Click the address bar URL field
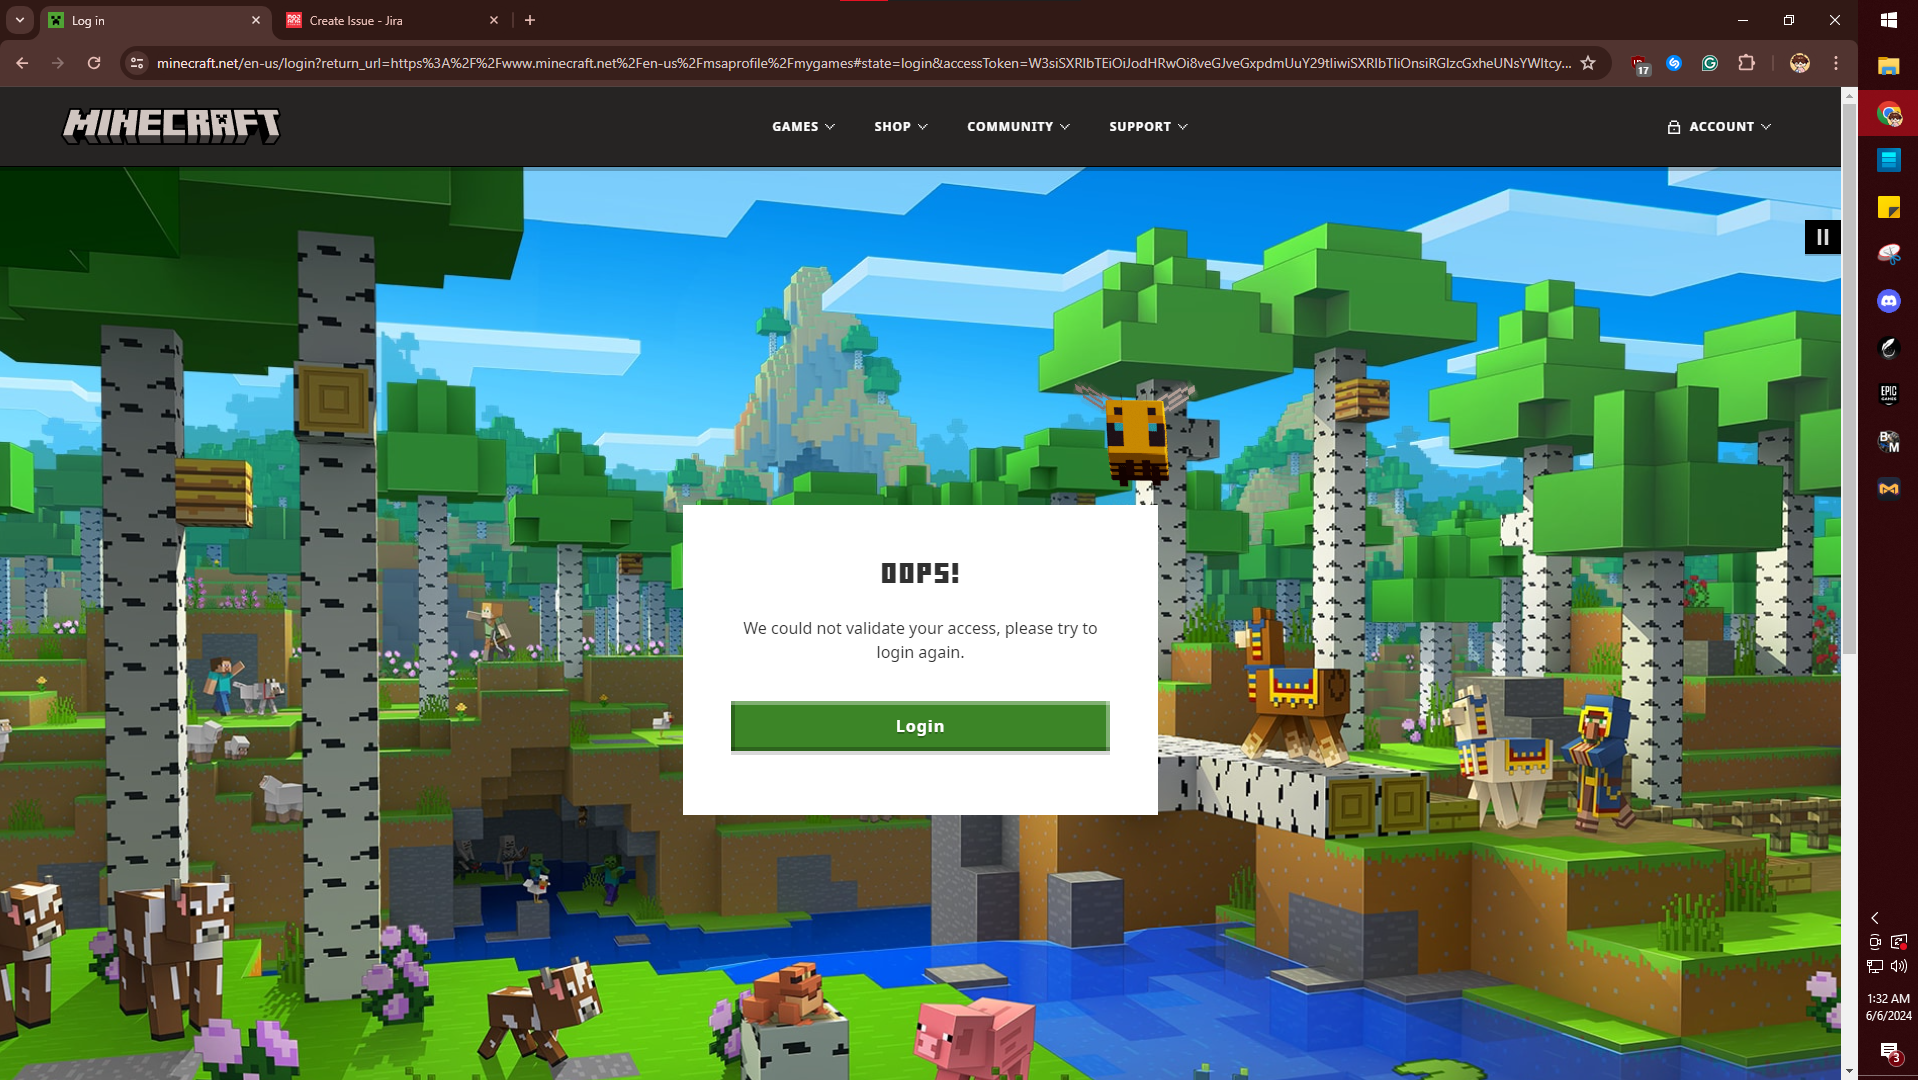This screenshot has height=1080, width=1918. click(864, 63)
